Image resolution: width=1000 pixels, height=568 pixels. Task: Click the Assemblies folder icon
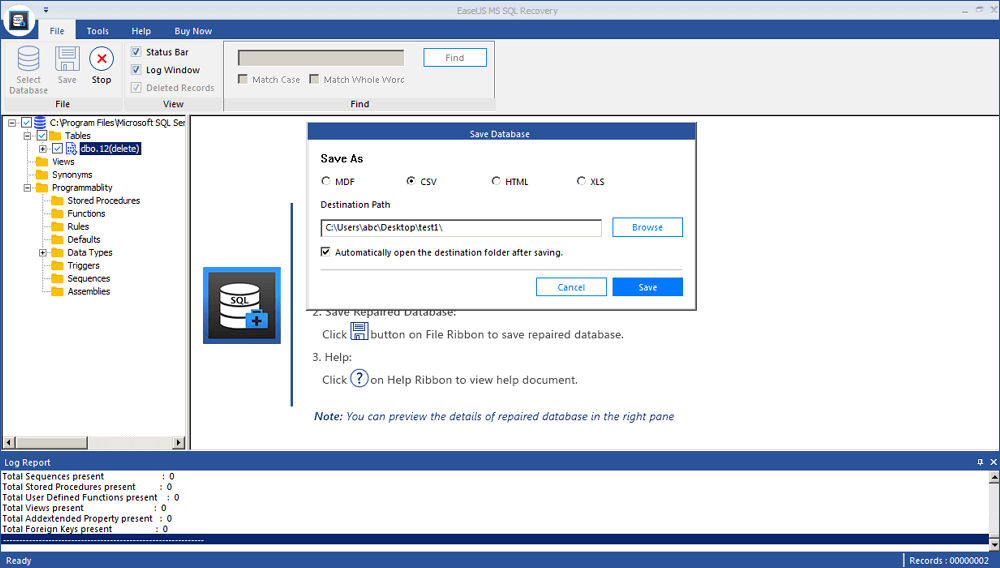pos(57,291)
